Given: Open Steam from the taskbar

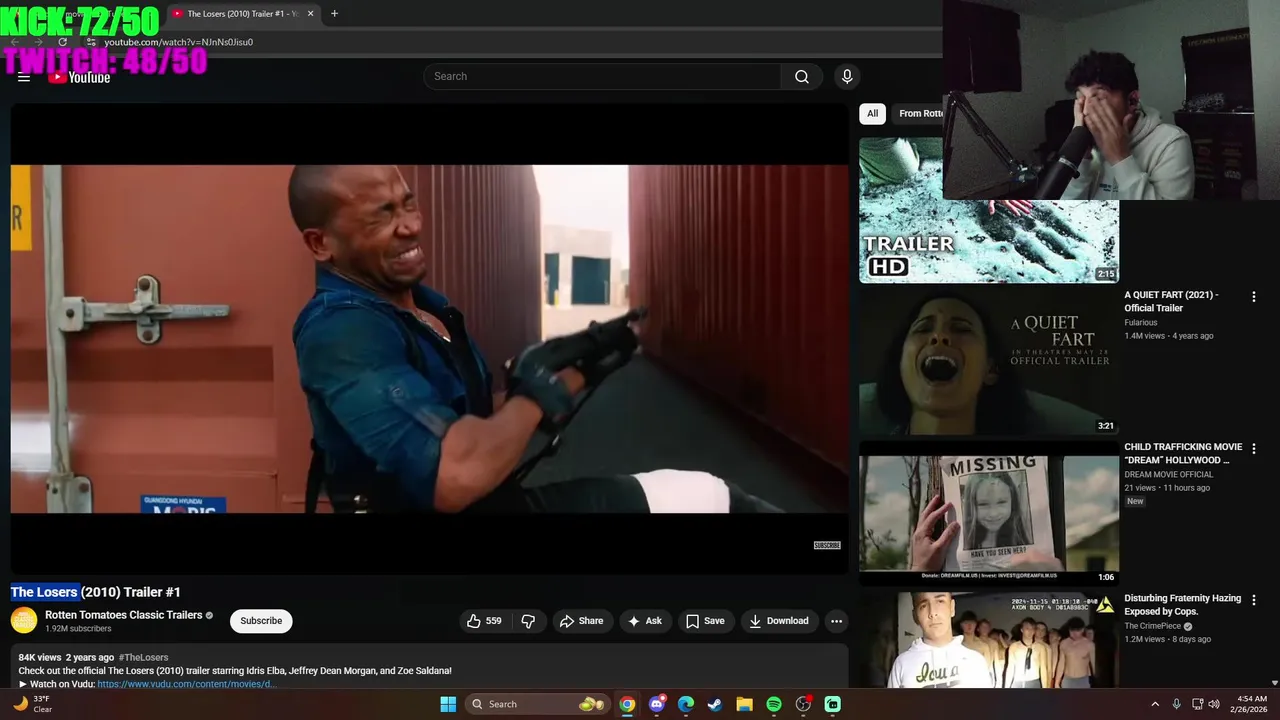Looking at the screenshot, I should point(715,704).
